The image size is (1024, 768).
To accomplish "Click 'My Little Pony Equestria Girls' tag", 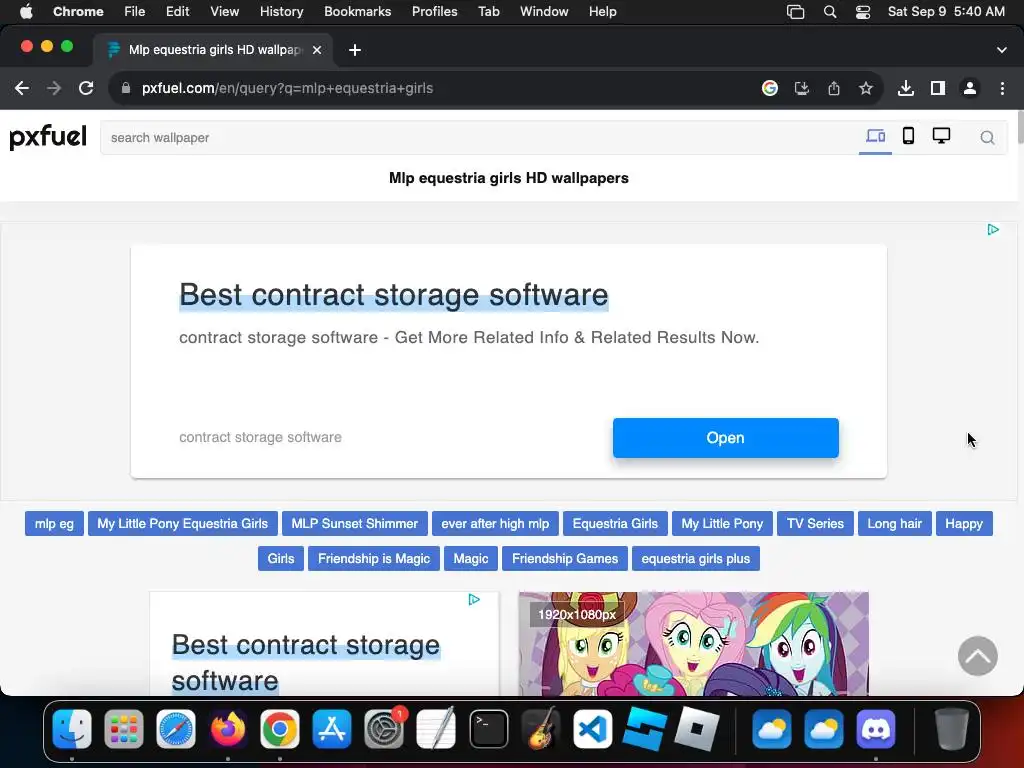I will click(183, 524).
